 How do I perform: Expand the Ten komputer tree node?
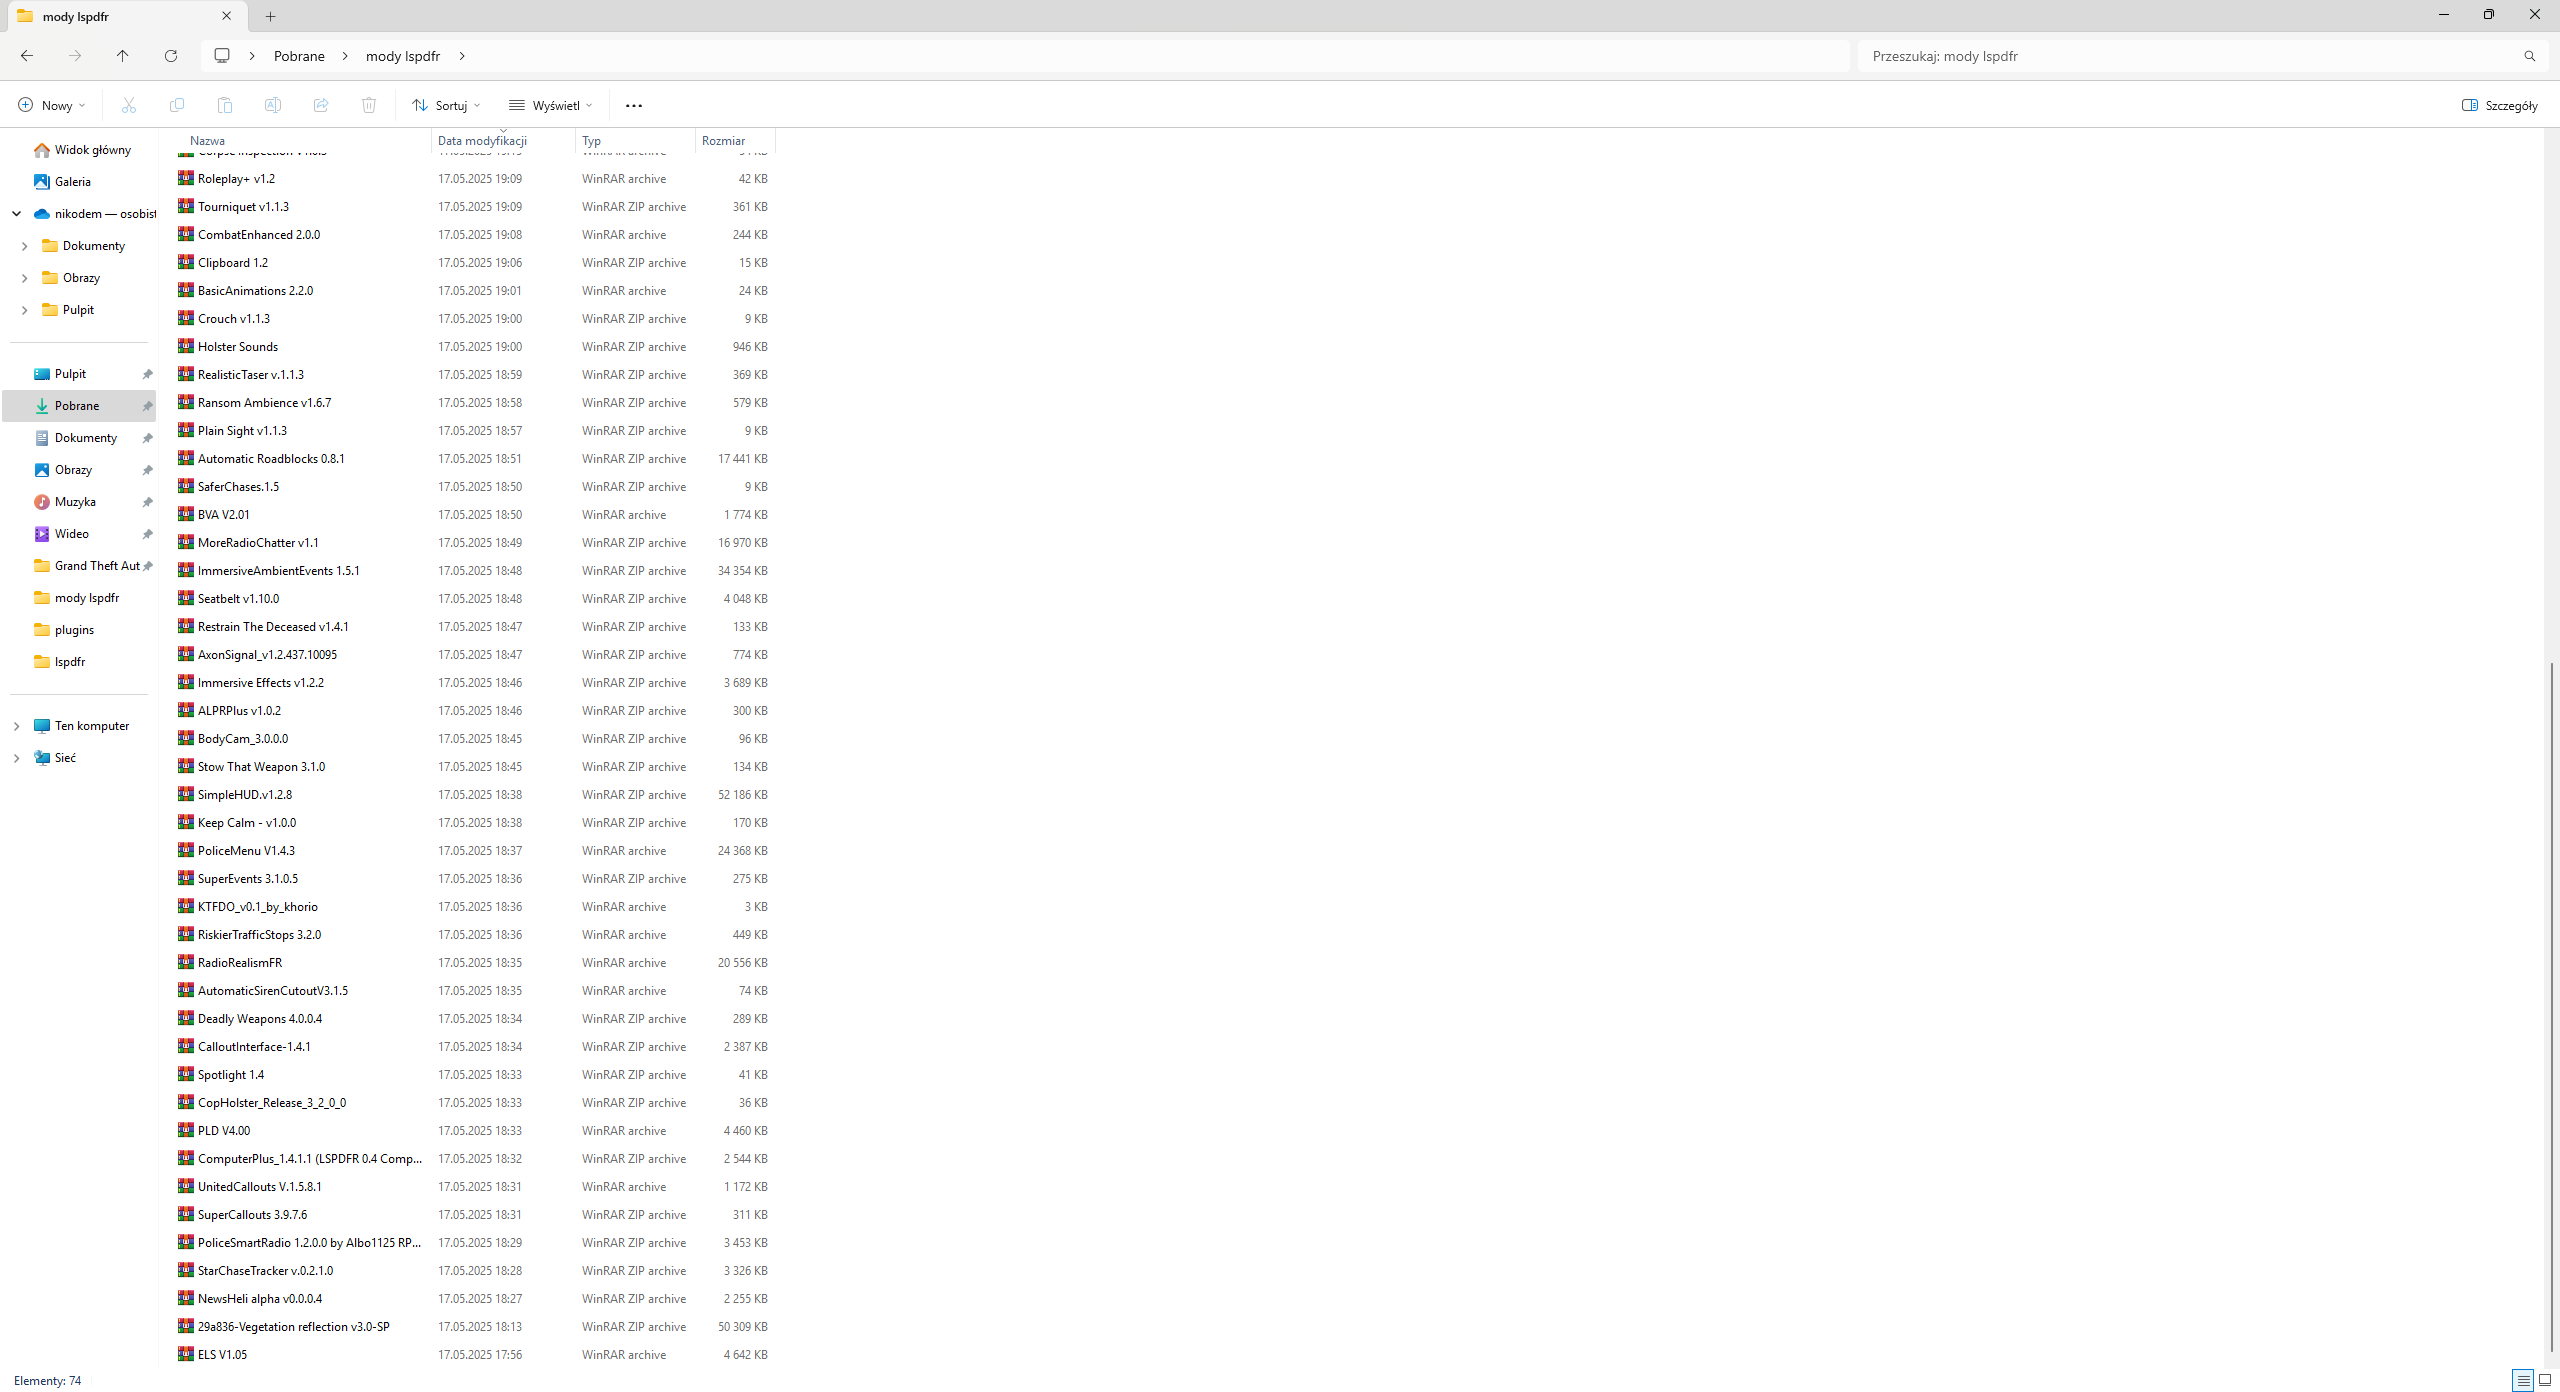(x=16, y=726)
